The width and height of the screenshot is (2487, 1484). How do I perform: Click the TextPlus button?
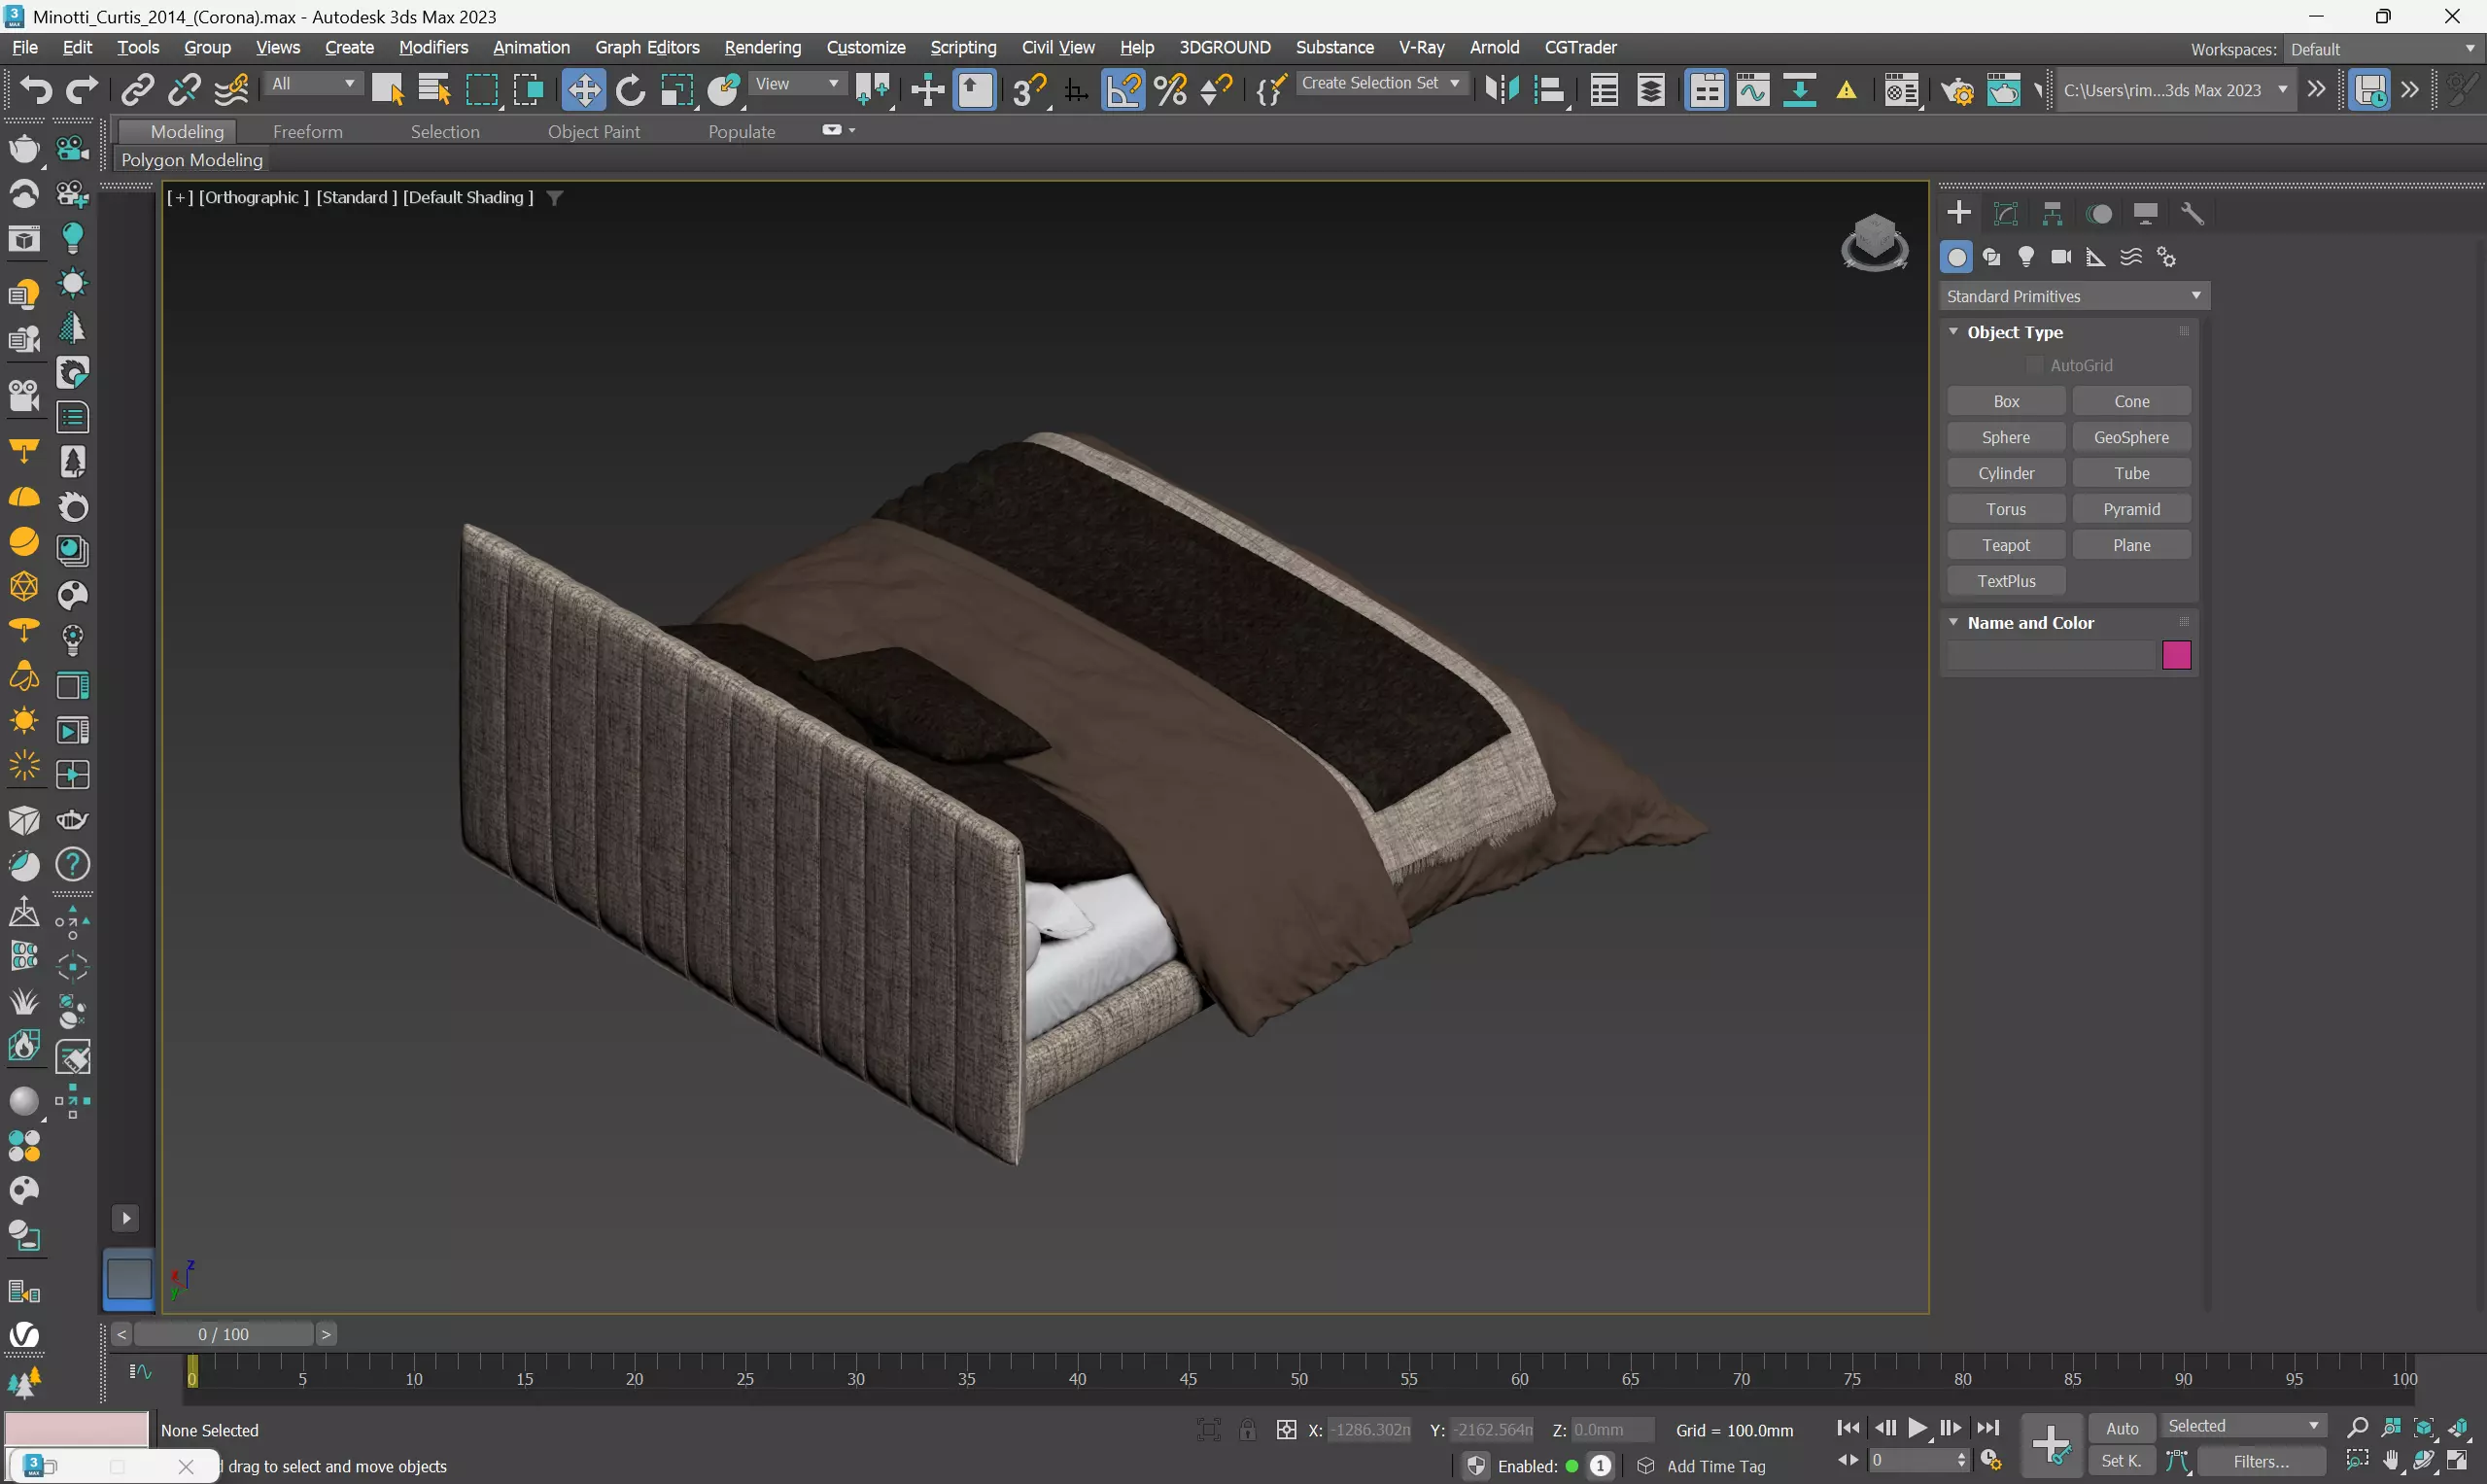click(2005, 581)
